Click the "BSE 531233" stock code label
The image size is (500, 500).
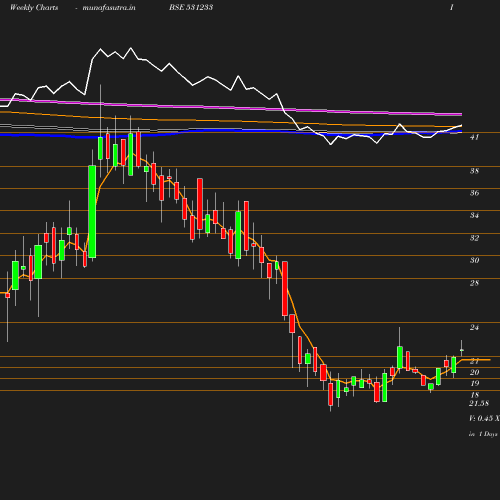click(191, 7)
